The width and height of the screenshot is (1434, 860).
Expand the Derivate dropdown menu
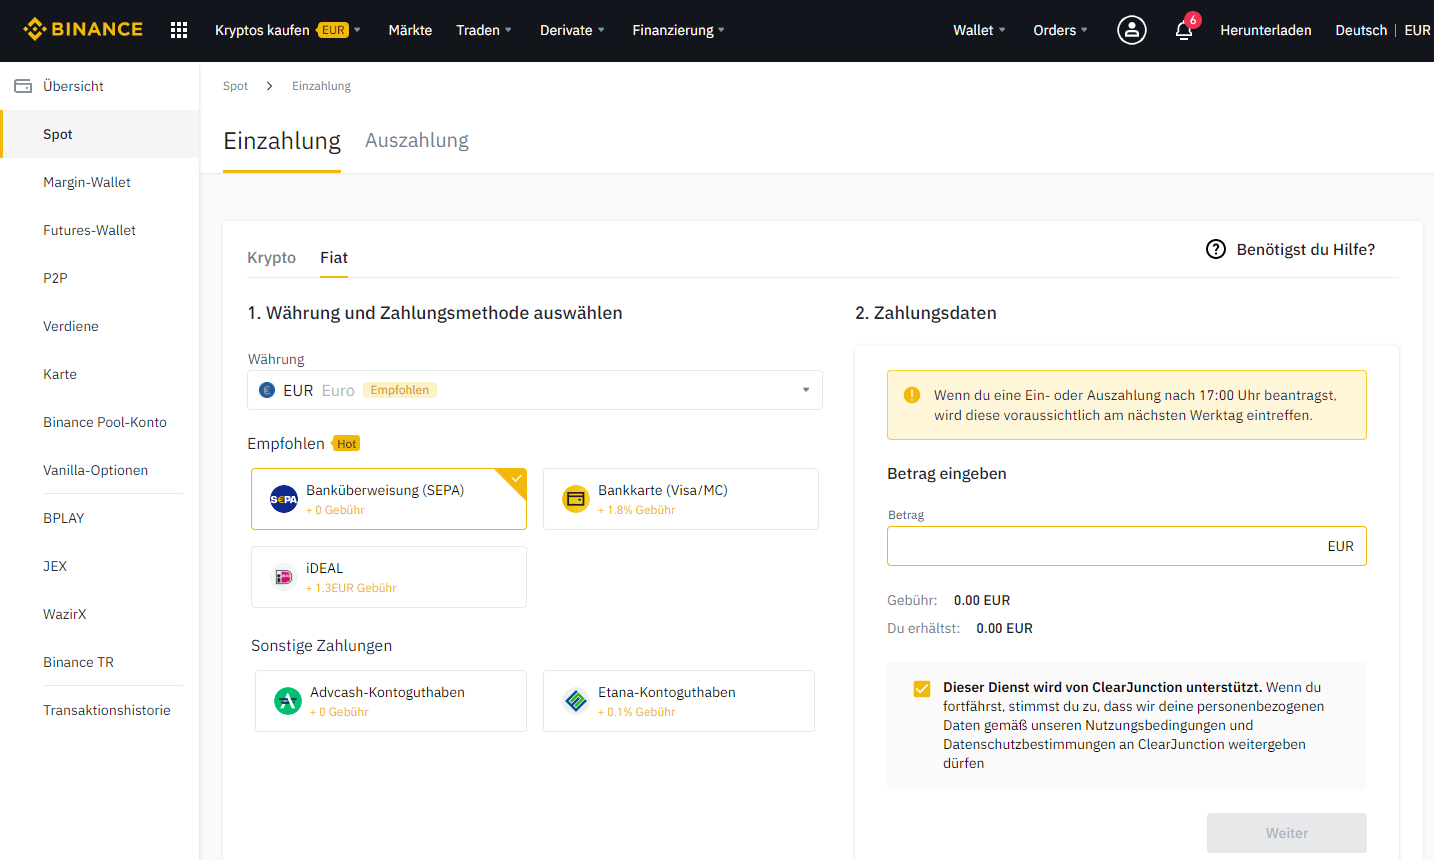click(x=572, y=30)
